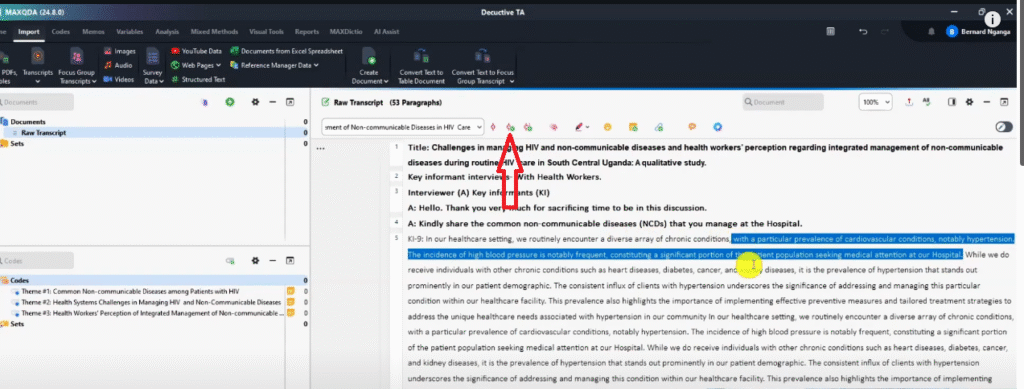
Task: Click the orange comment icon in coding toolbar
Action: pyautogui.click(x=692, y=127)
